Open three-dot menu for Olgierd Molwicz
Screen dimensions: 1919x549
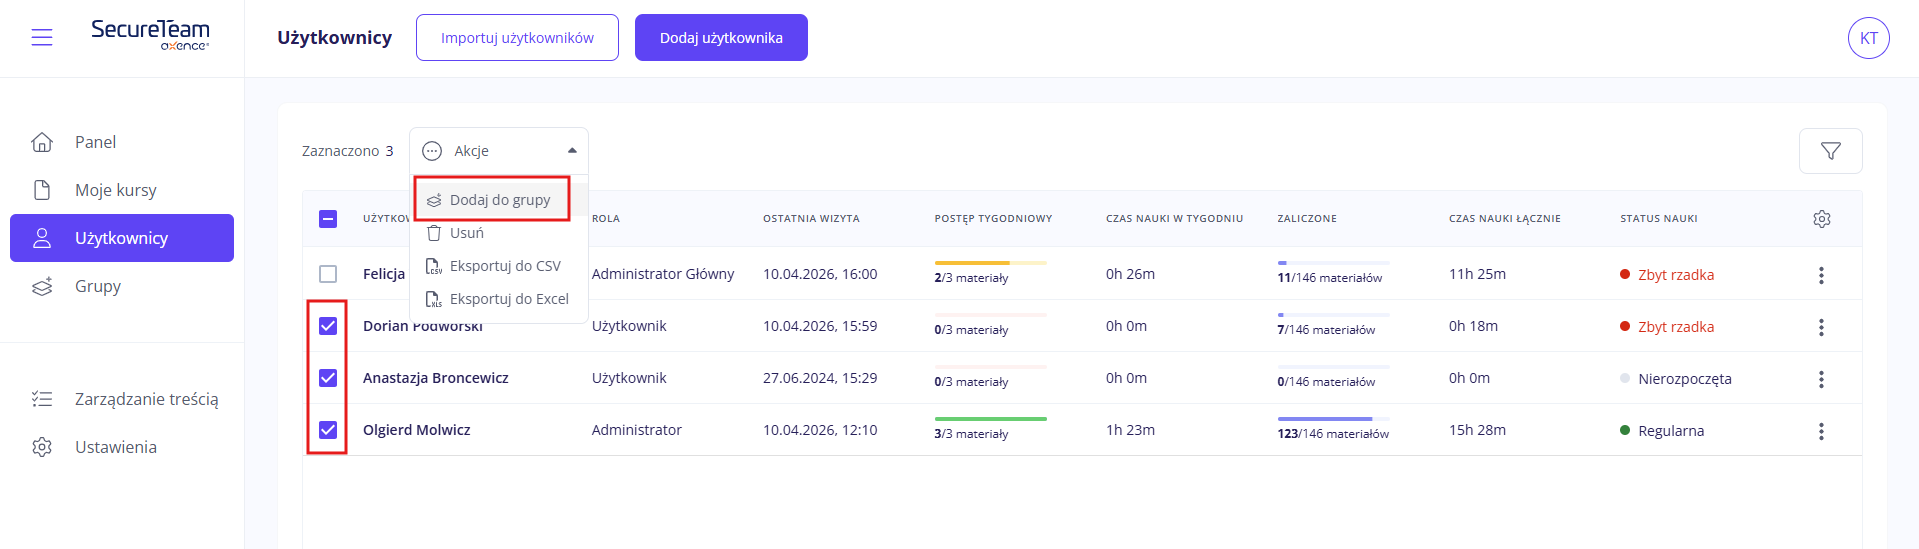[x=1820, y=431]
